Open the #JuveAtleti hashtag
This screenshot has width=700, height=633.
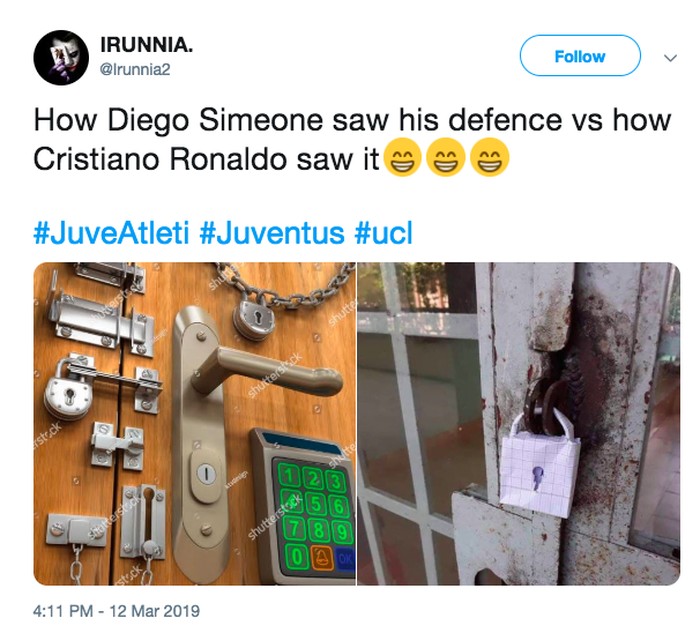[112, 233]
